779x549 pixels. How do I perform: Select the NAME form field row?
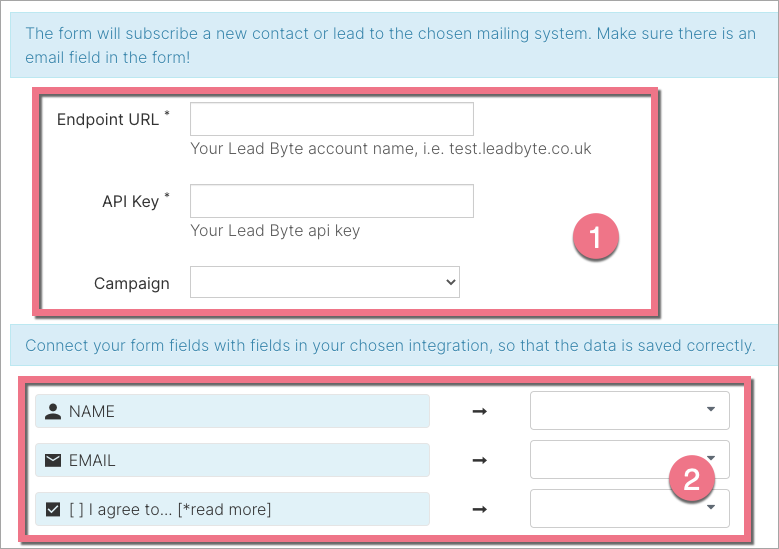pos(232,411)
